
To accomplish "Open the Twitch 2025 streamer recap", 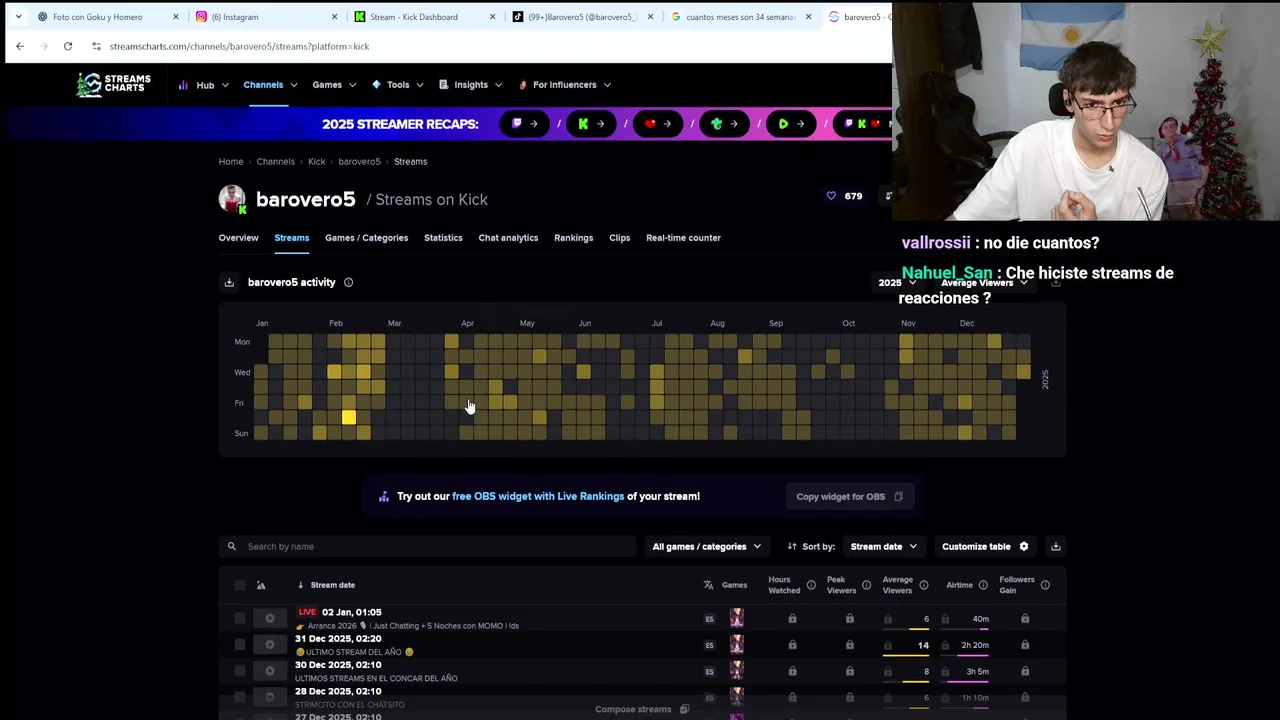I will (525, 124).
